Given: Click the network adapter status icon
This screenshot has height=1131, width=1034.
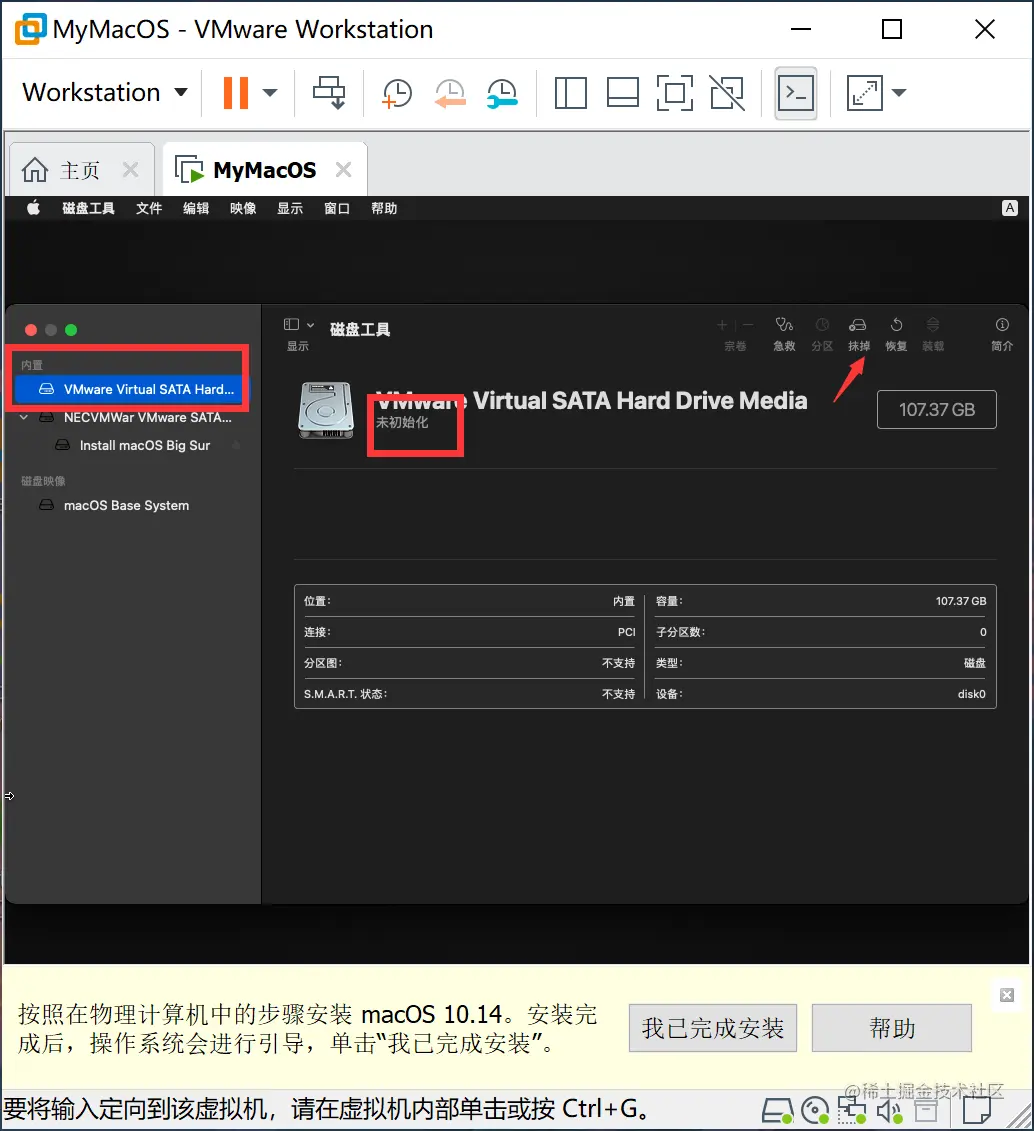Looking at the screenshot, I should [x=852, y=1111].
